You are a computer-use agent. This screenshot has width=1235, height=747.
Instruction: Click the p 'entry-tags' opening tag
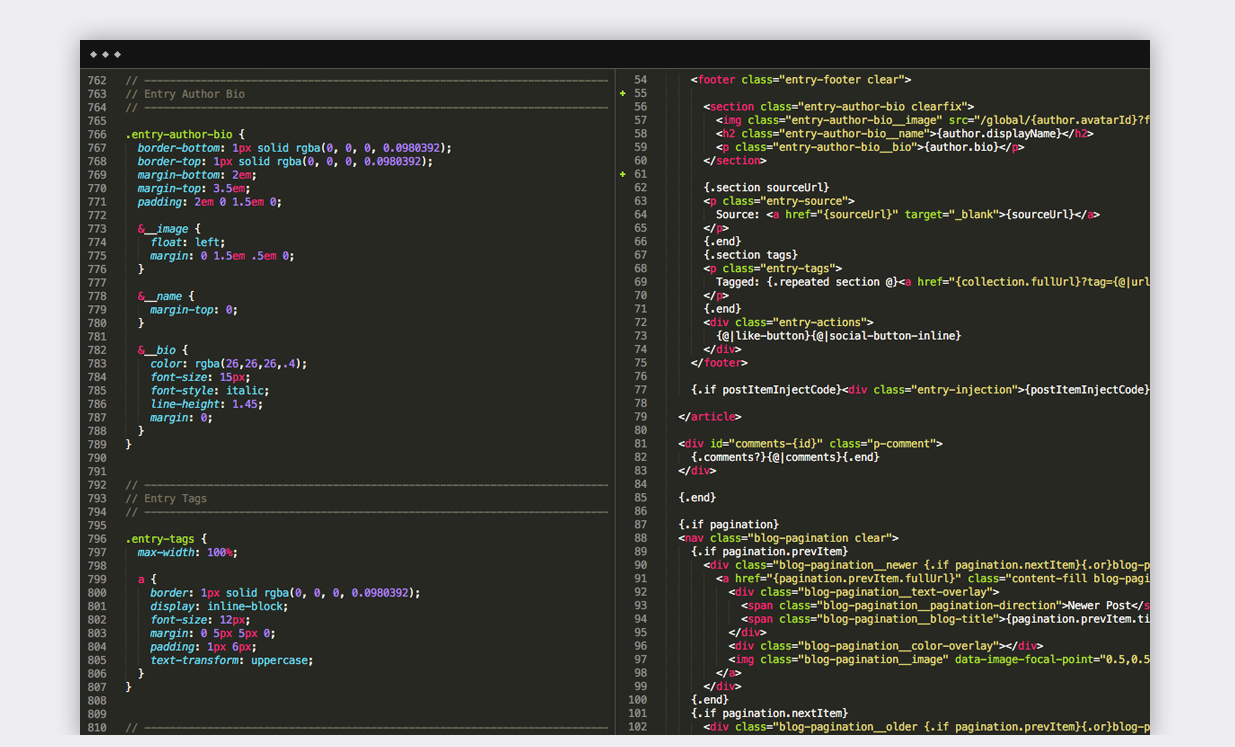[773, 268]
